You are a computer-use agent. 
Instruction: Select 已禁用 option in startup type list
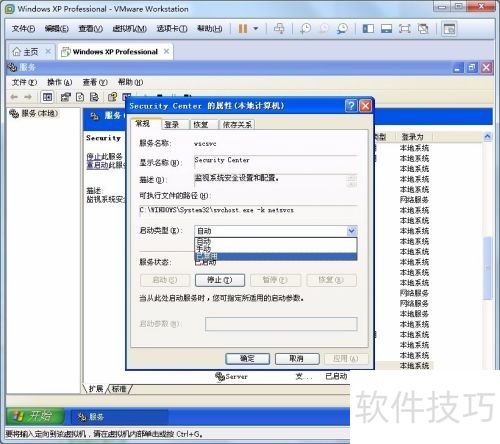coord(275,256)
